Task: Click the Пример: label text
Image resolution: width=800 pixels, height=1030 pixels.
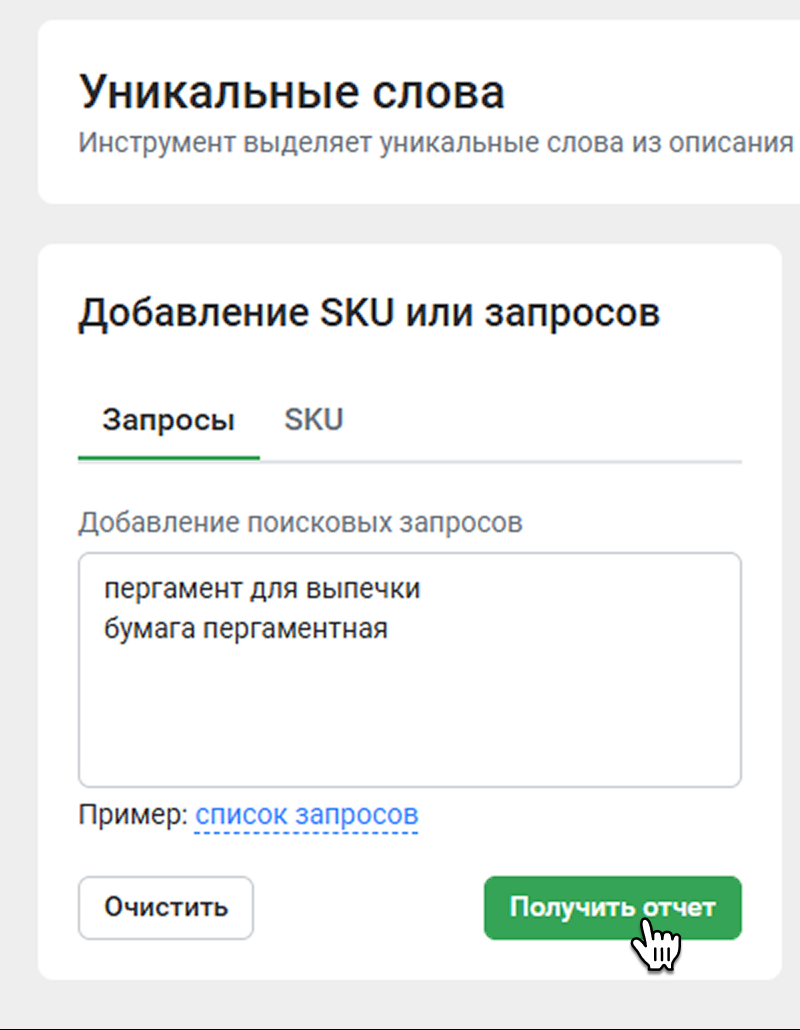Action: 132,815
